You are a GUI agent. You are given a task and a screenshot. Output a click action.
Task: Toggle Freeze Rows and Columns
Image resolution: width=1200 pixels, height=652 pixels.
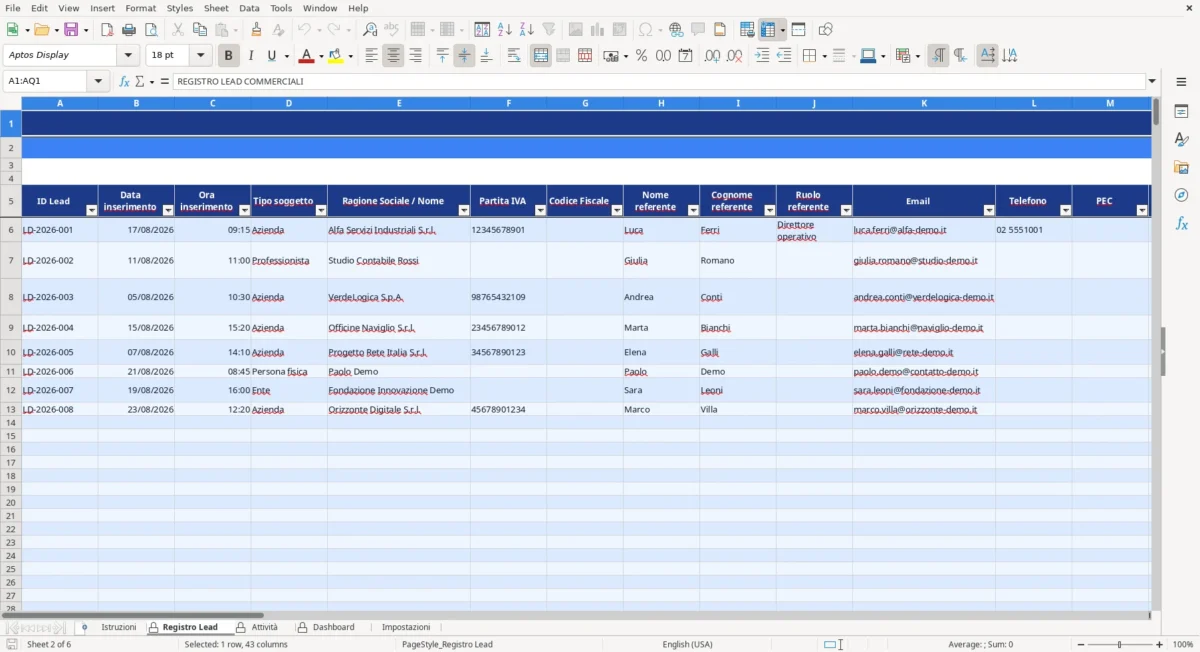pos(768,30)
